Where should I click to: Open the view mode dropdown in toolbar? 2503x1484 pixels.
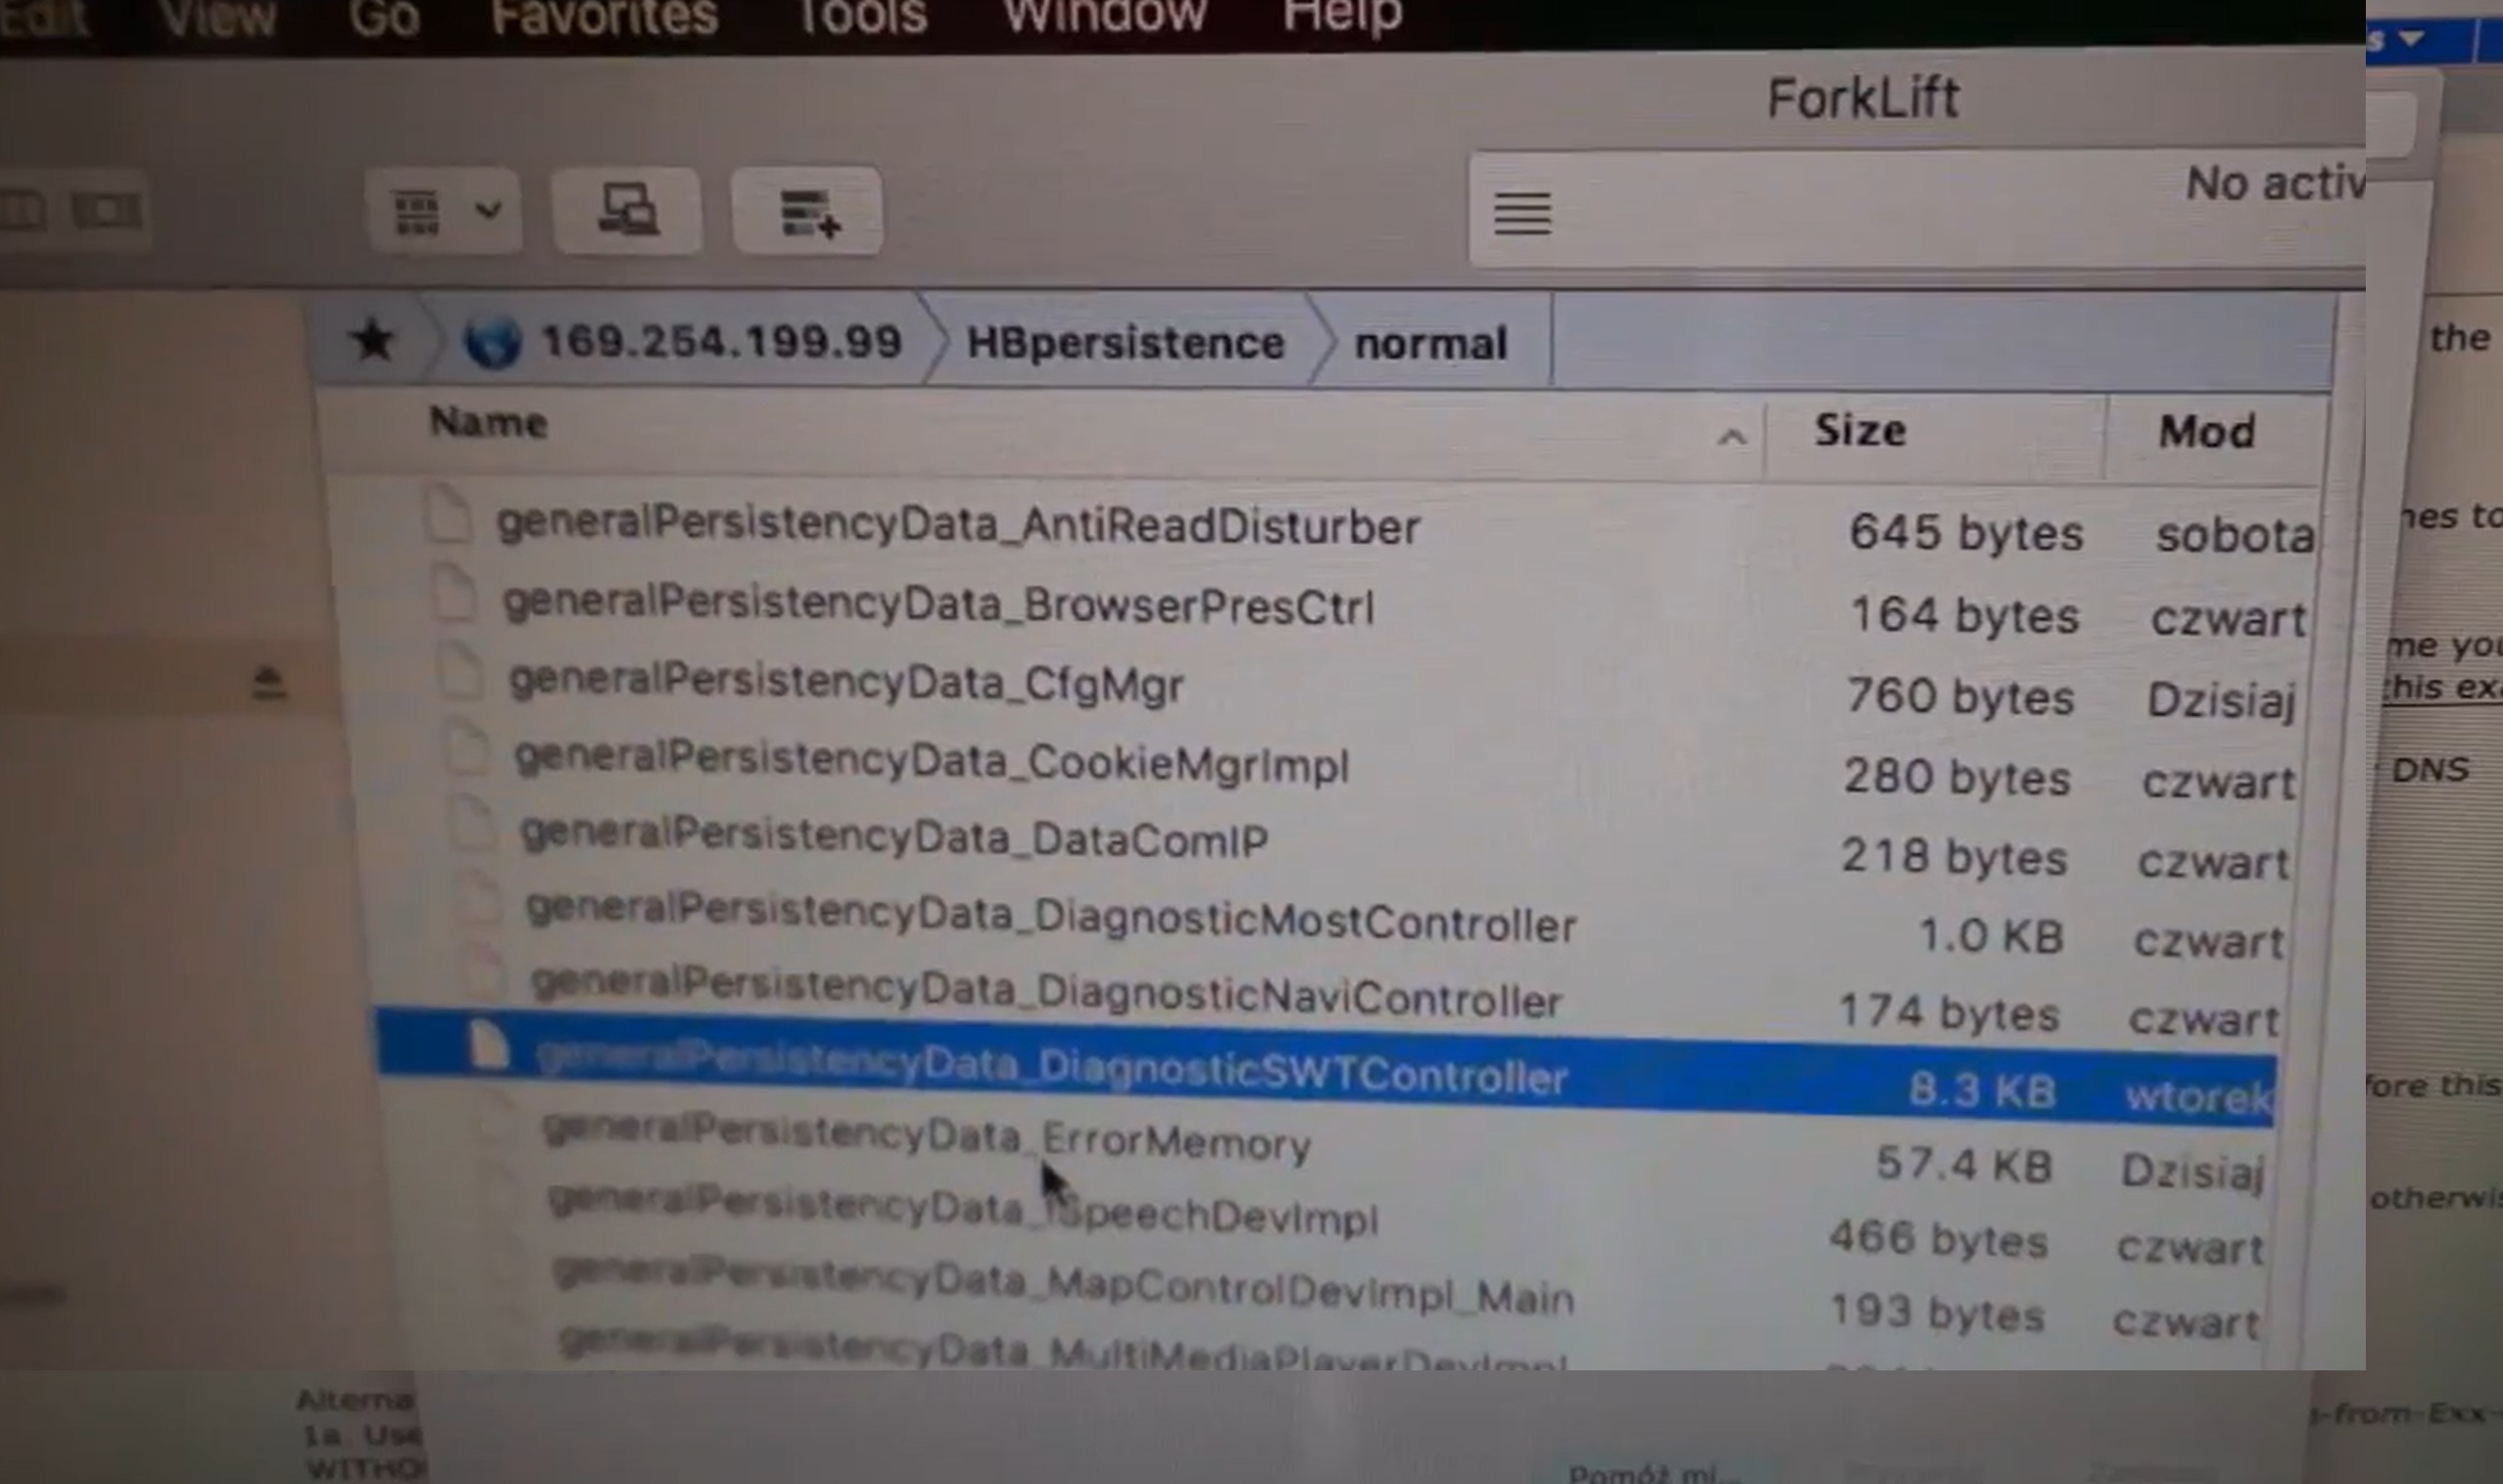(488, 211)
